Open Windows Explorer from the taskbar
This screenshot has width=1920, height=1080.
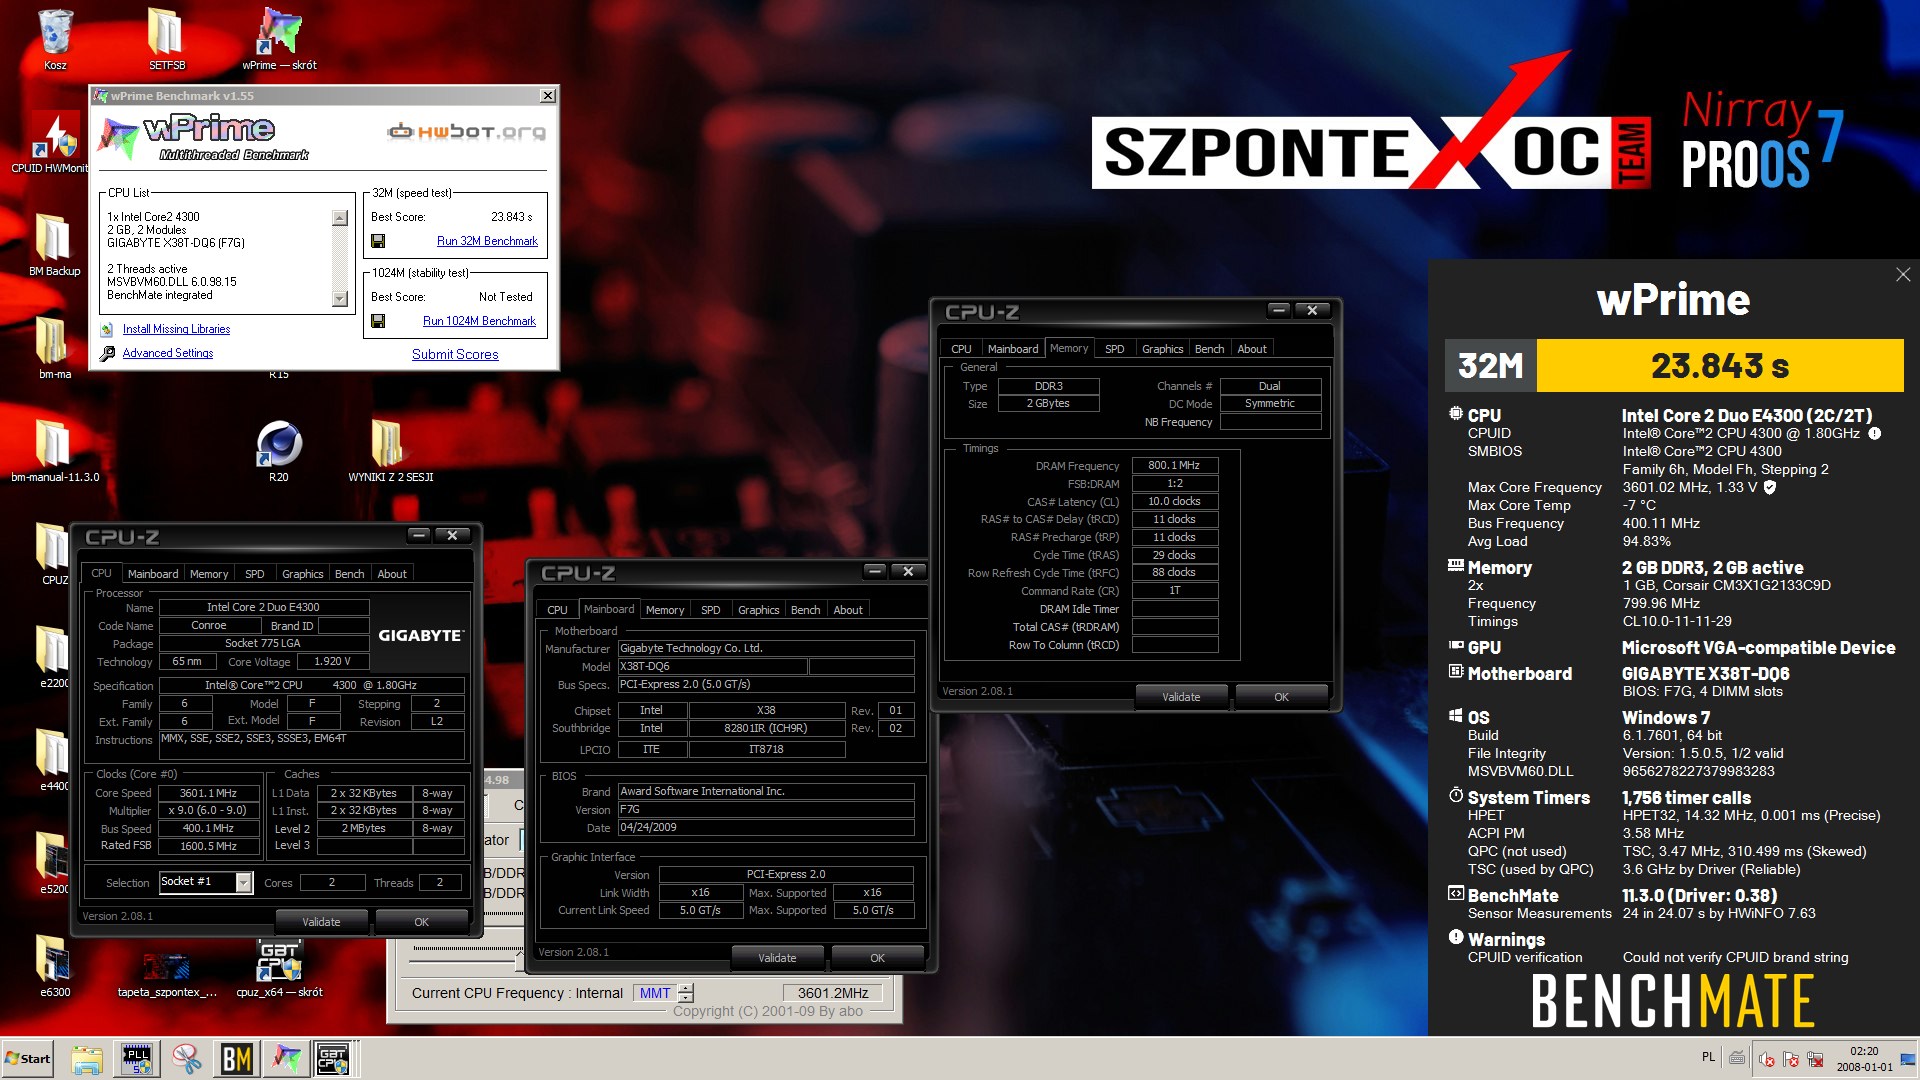[87, 1059]
